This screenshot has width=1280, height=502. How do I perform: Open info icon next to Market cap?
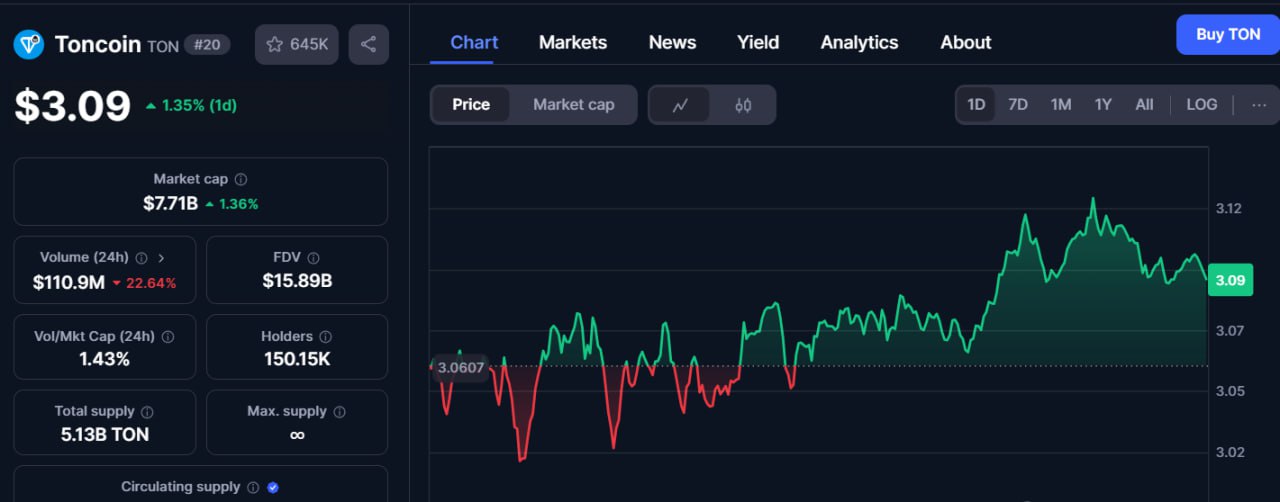pyautogui.click(x=241, y=179)
